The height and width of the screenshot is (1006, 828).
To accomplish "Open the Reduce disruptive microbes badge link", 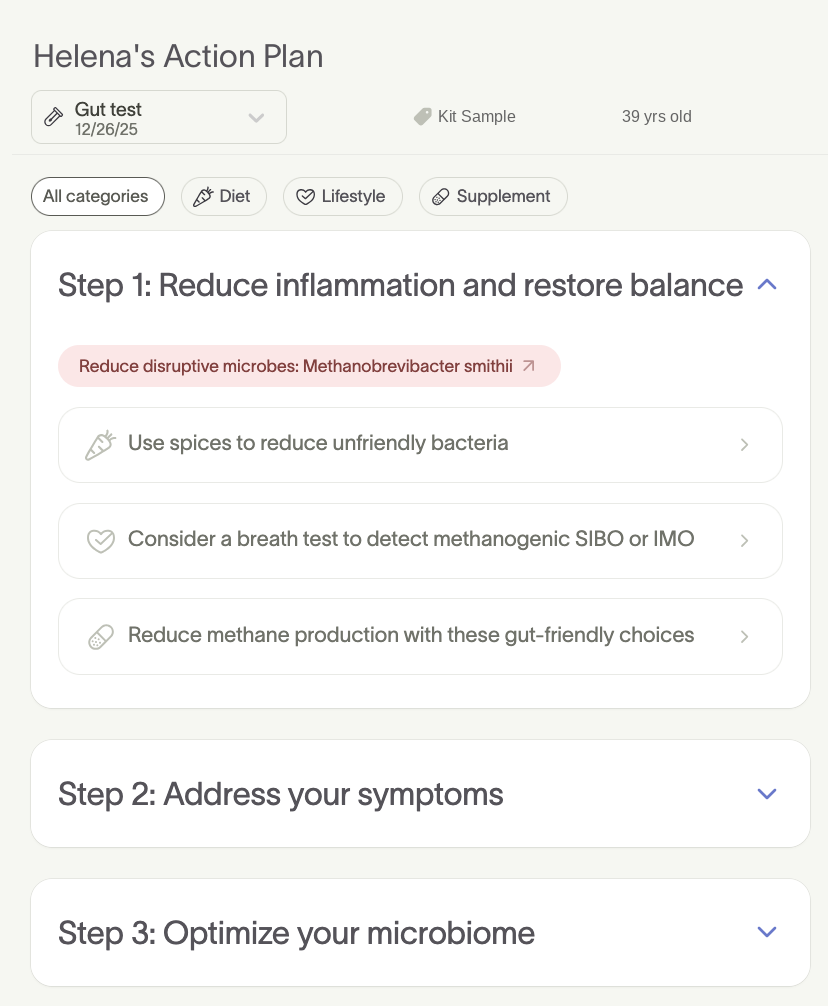I will coord(310,366).
